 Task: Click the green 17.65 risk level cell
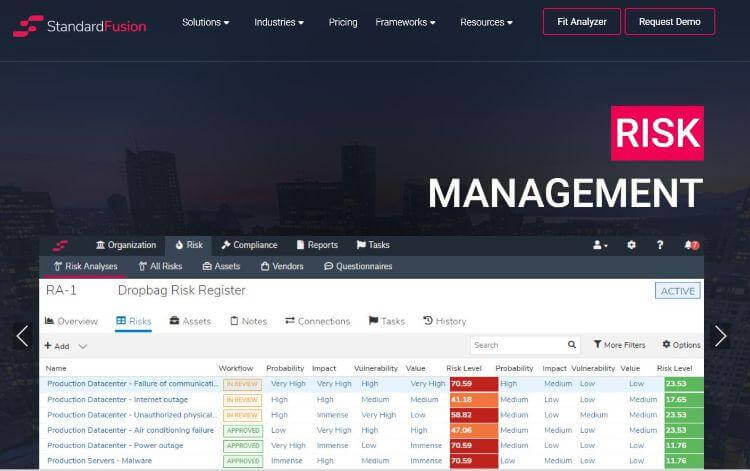click(x=684, y=400)
